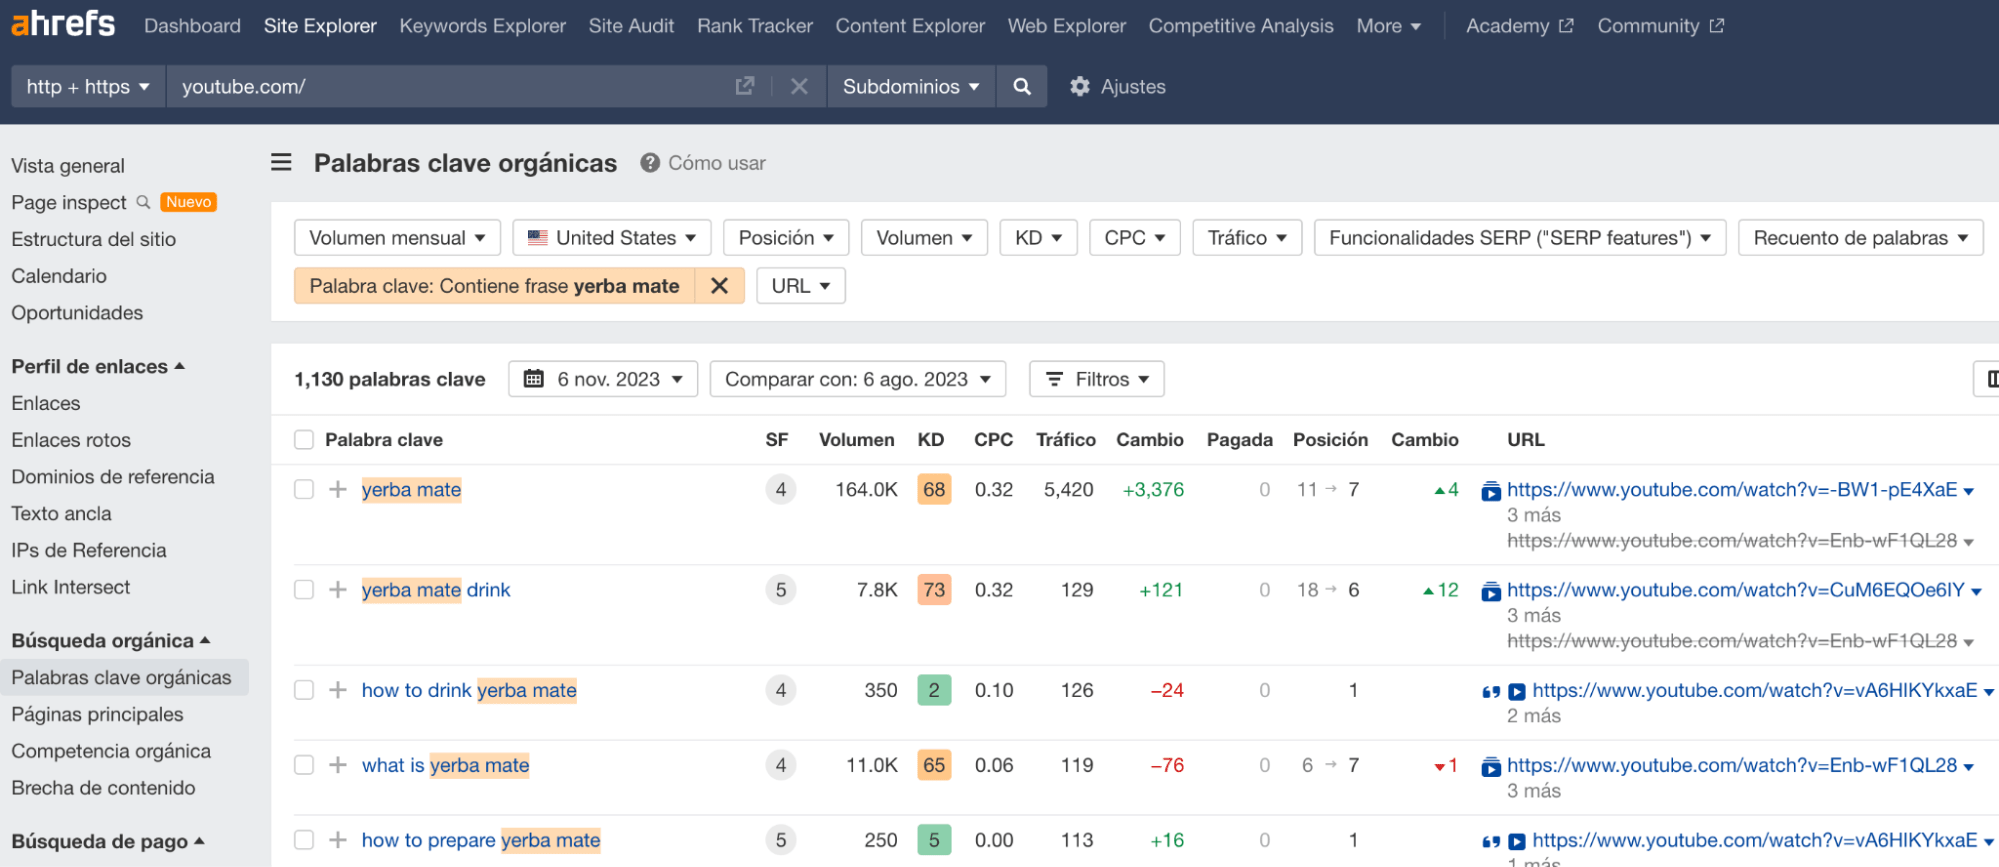Open the More menu in top nav
Viewport: 1999px width, 867px height.
click(1388, 26)
